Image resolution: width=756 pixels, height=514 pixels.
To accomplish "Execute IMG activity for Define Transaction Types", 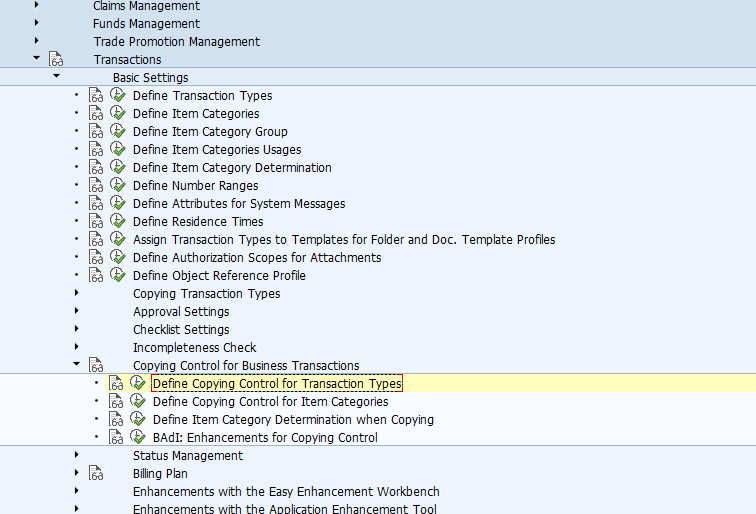I will tap(118, 95).
